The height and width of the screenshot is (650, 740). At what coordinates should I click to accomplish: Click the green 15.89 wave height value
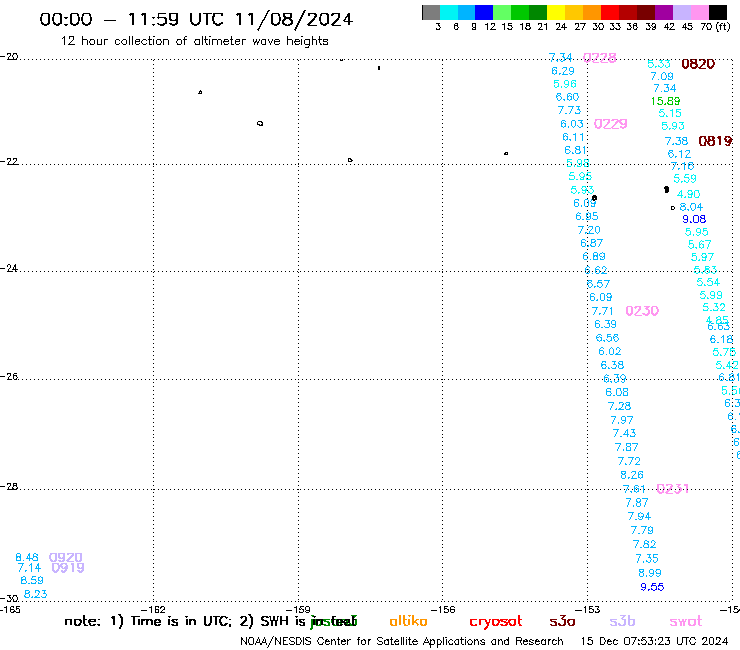(665, 101)
